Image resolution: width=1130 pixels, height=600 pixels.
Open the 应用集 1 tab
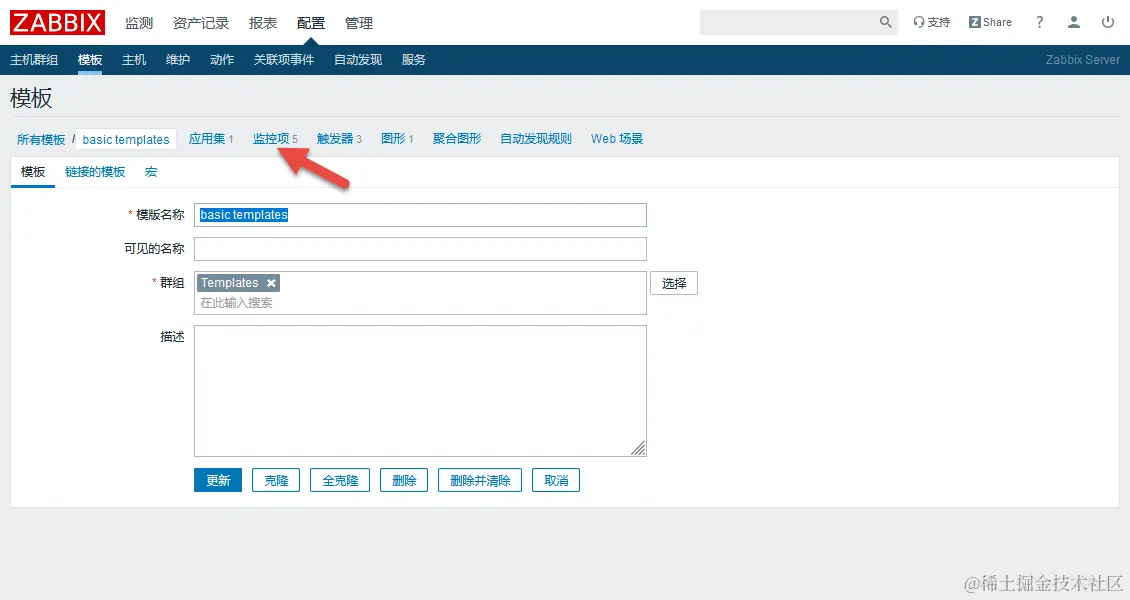click(211, 138)
